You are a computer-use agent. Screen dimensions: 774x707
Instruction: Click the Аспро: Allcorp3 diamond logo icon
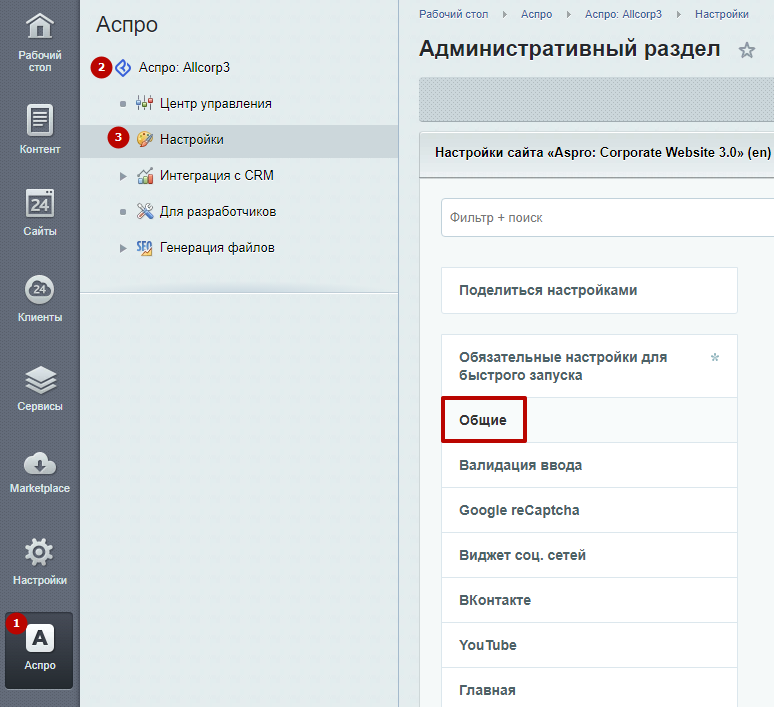point(123,68)
